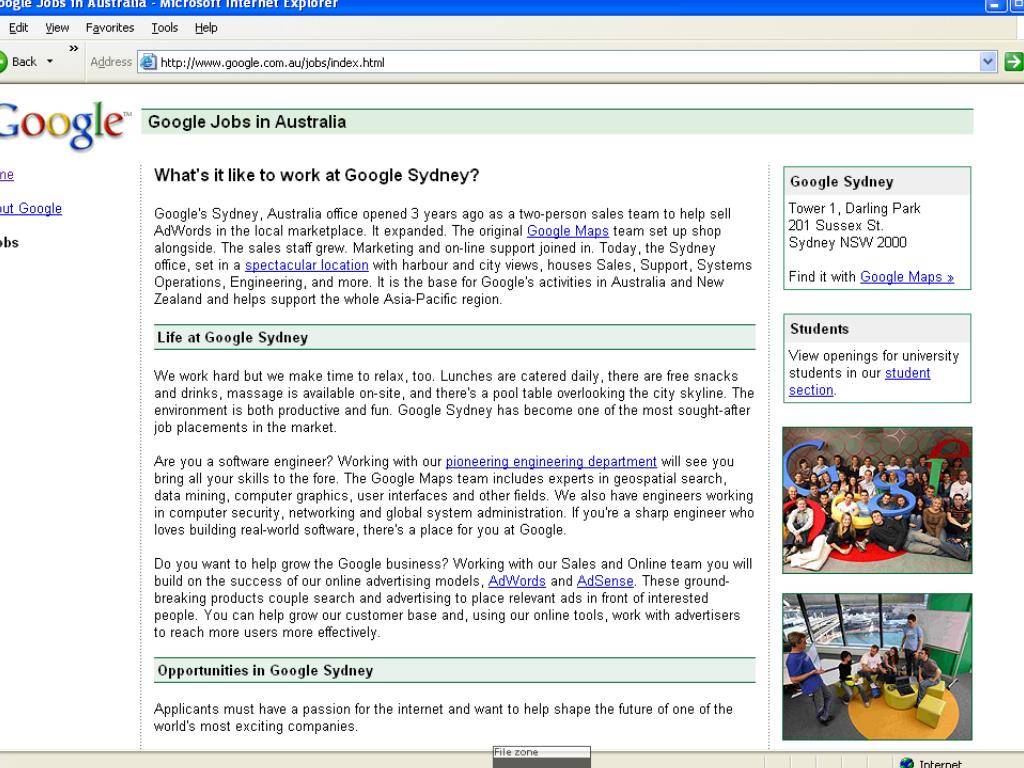Click the heading 'What's it like to work at Google Sydney?'
Image resolution: width=1024 pixels, height=768 pixels.
click(x=317, y=175)
